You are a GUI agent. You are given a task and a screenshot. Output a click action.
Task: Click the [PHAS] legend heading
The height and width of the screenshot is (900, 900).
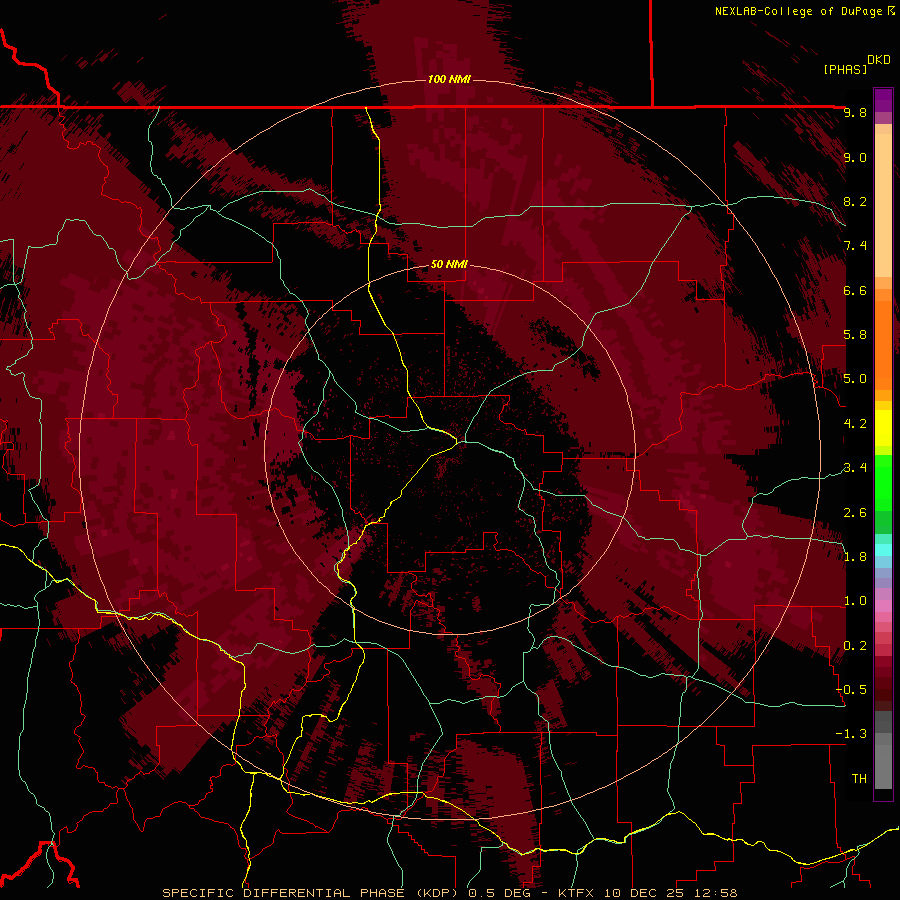click(x=845, y=70)
